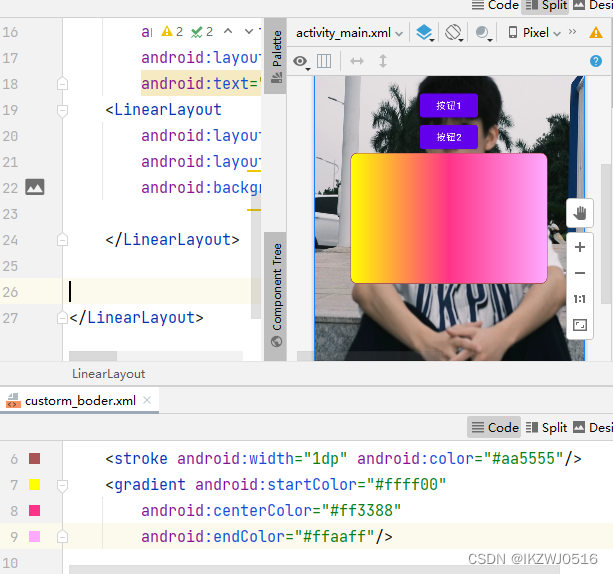Viewport: 613px width, 574px height.
Task: Open the yellow #ffff00 color swatch
Action: (x=35, y=485)
